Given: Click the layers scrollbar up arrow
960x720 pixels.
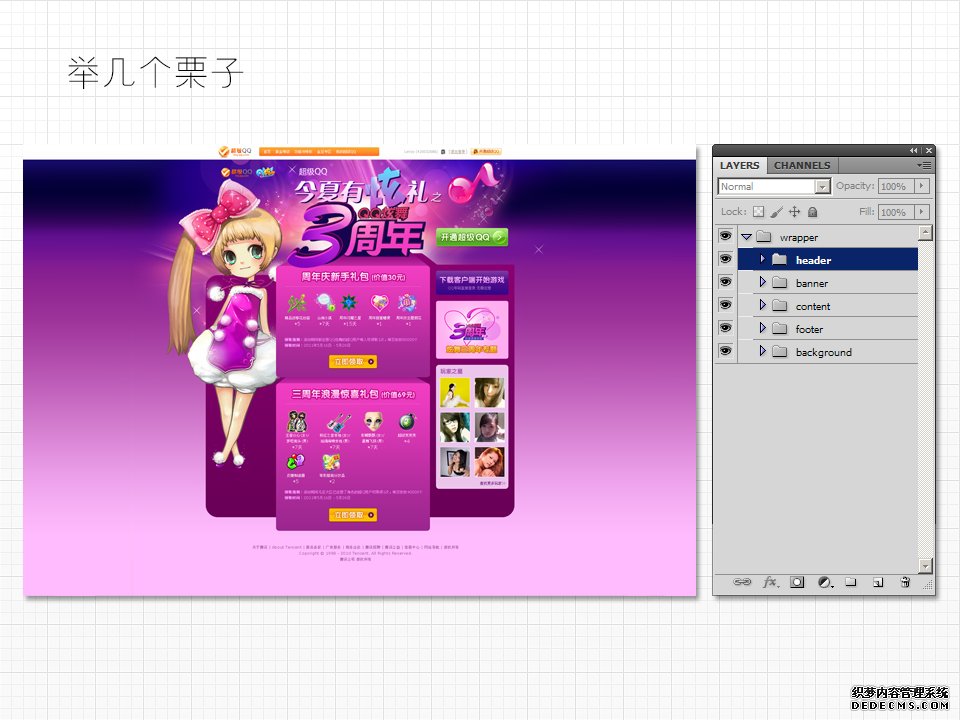Looking at the screenshot, I should tap(925, 233).
